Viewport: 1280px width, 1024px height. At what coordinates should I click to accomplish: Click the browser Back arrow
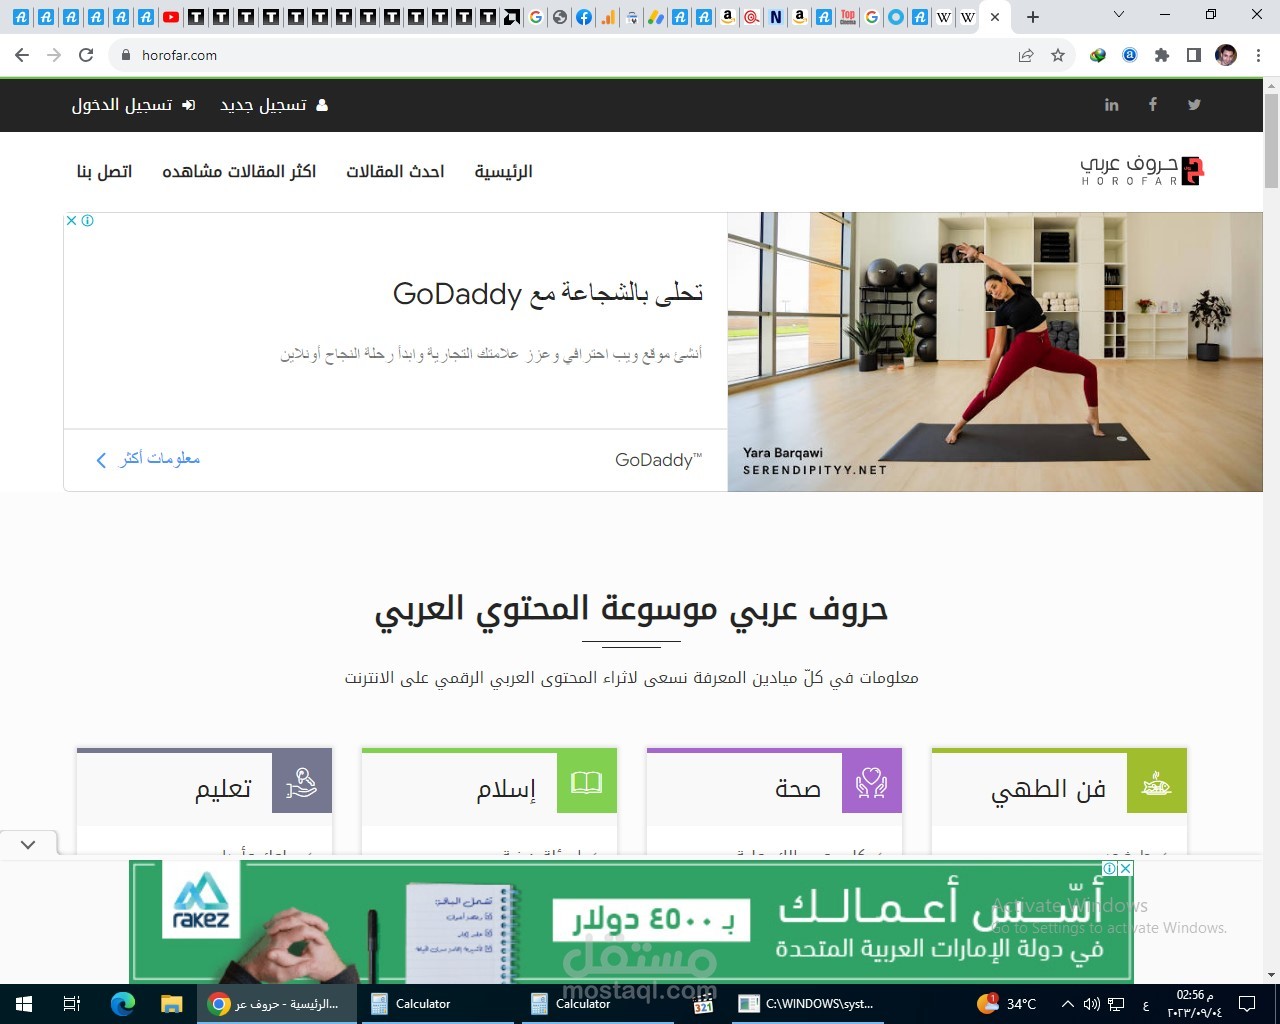[x=22, y=55]
